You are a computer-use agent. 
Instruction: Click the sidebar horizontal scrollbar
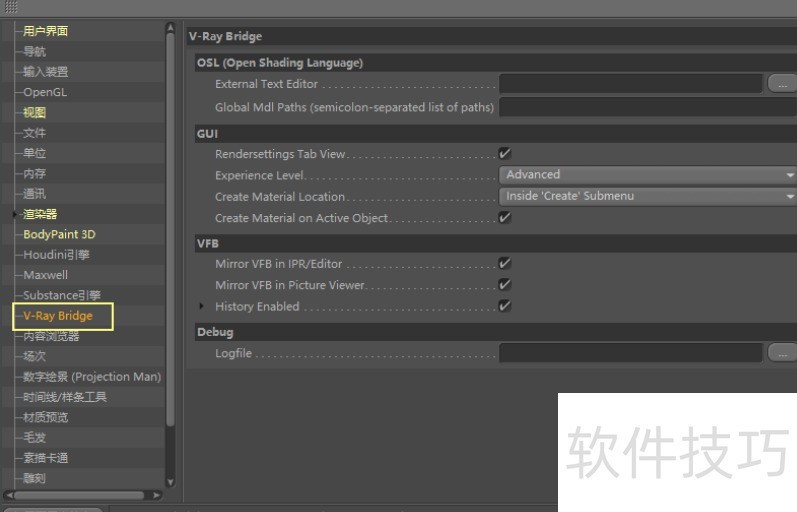(82, 495)
